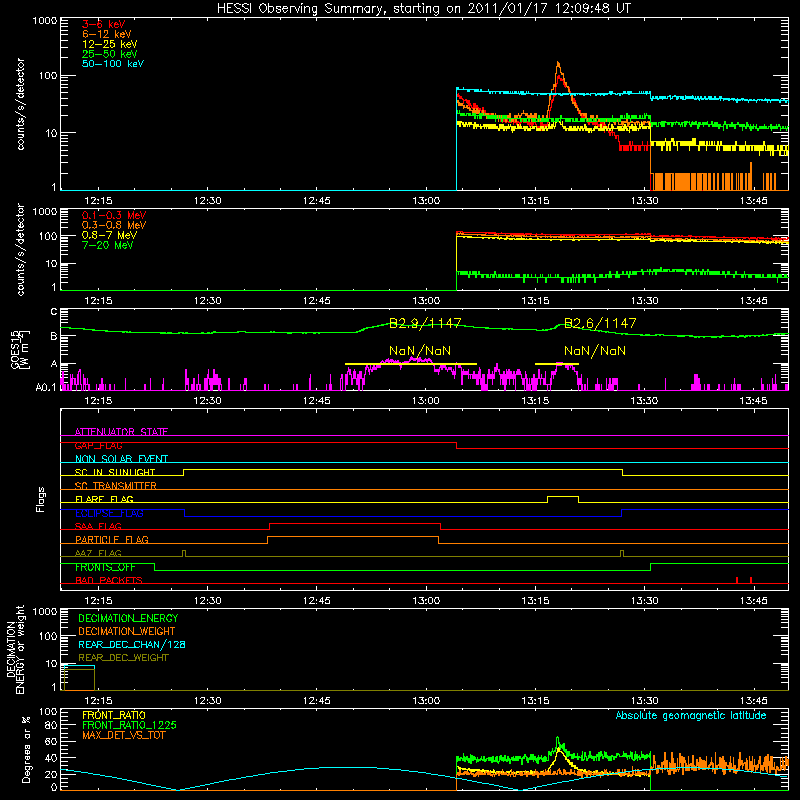Viewport: 800px width, 800px height.
Task: Select the SC_TRANSMITTER flag label
Action: coord(116,486)
